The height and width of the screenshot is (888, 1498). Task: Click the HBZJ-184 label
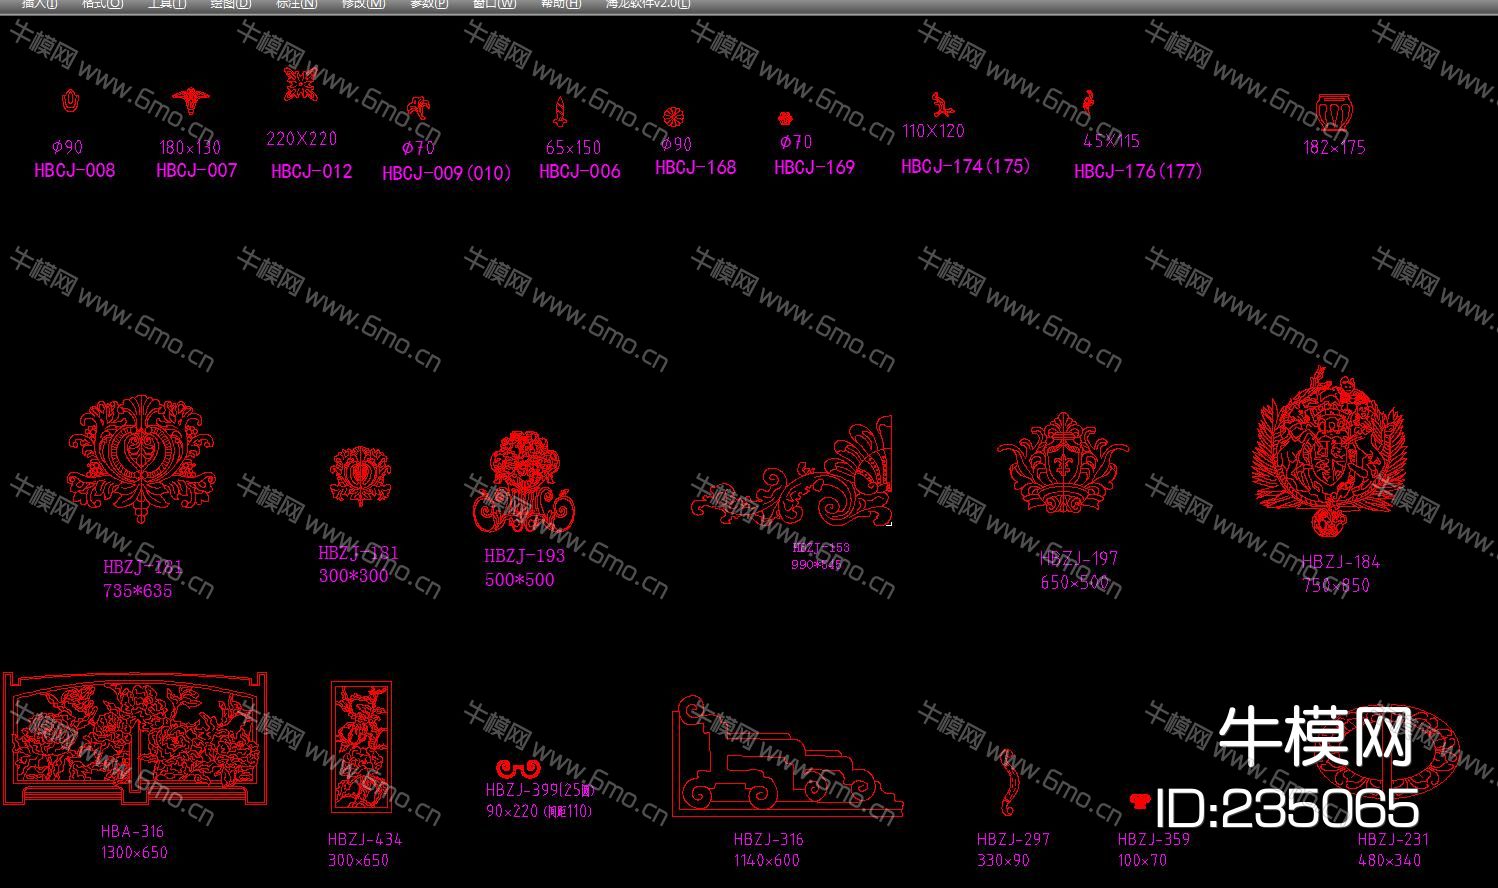pos(1341,562)
